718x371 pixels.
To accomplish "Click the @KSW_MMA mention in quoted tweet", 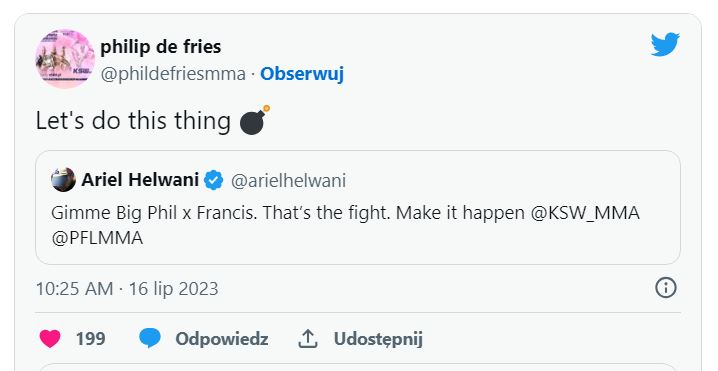I will coord(585,213).
